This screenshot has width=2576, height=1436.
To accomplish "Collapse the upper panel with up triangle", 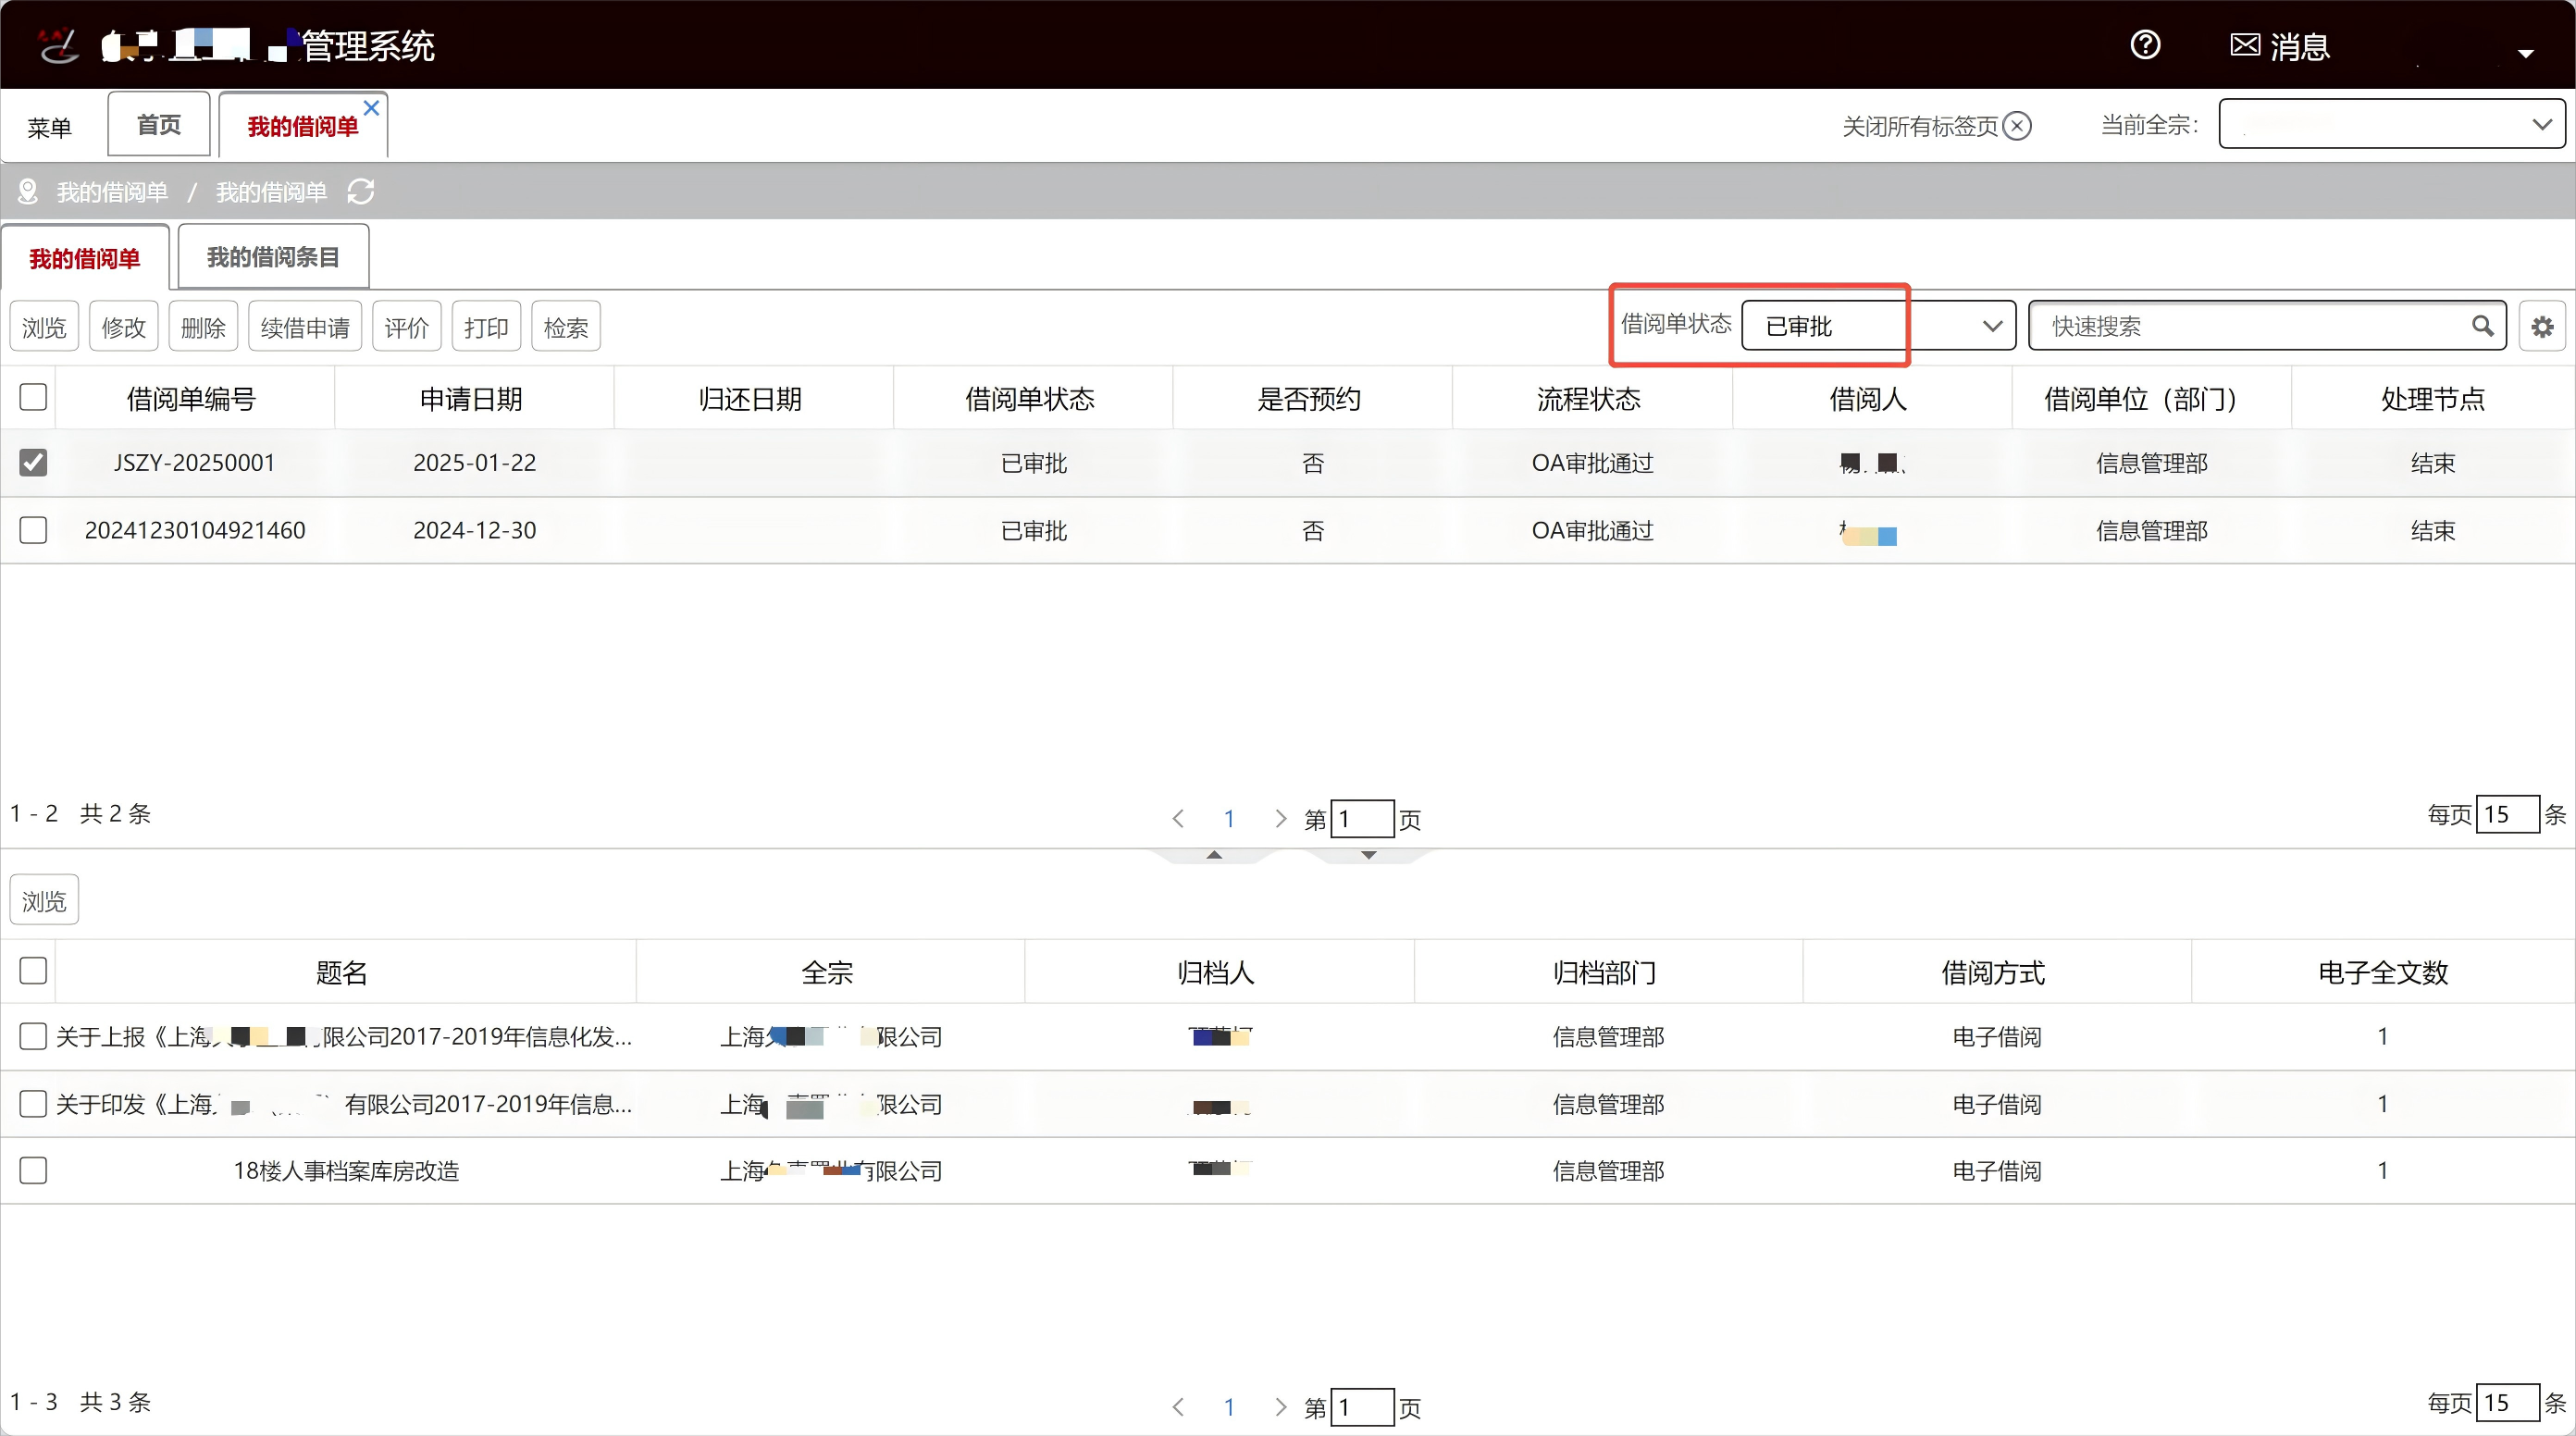I will coord(1214,855).
